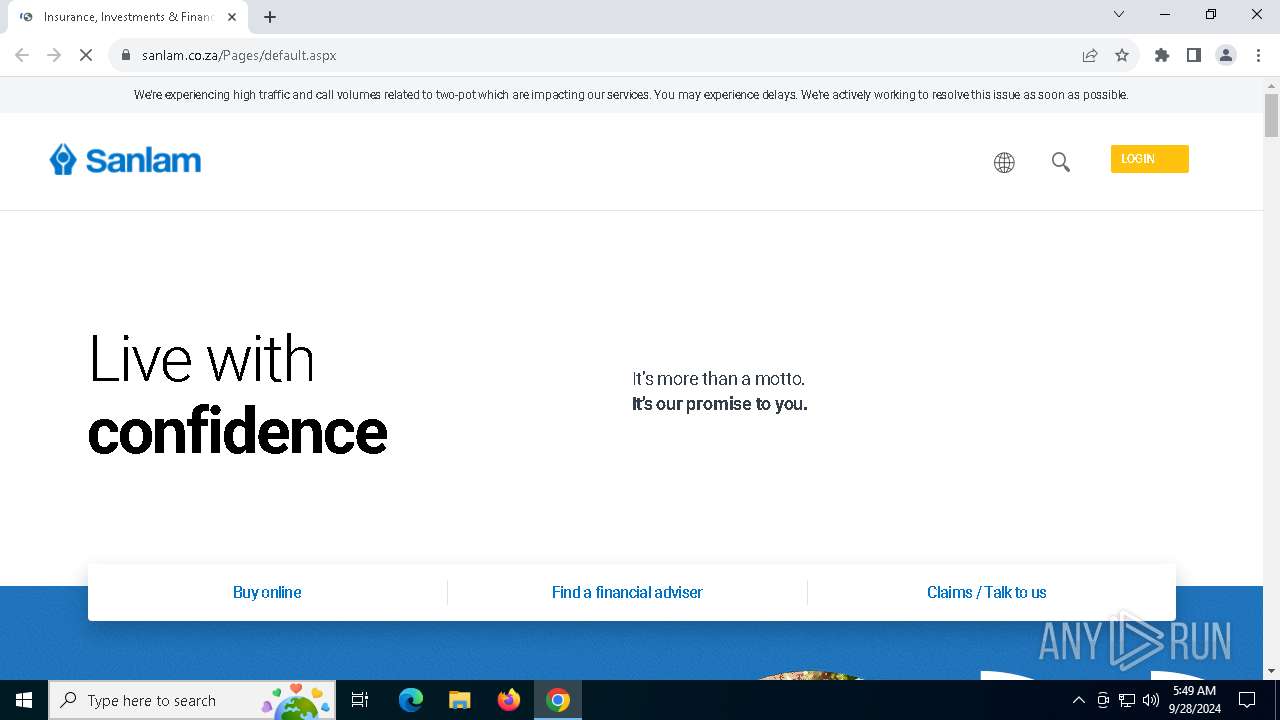This screenshot has height=720, width=1280.
Task: Open Task View on taskbar
Action: click(360, 700)
